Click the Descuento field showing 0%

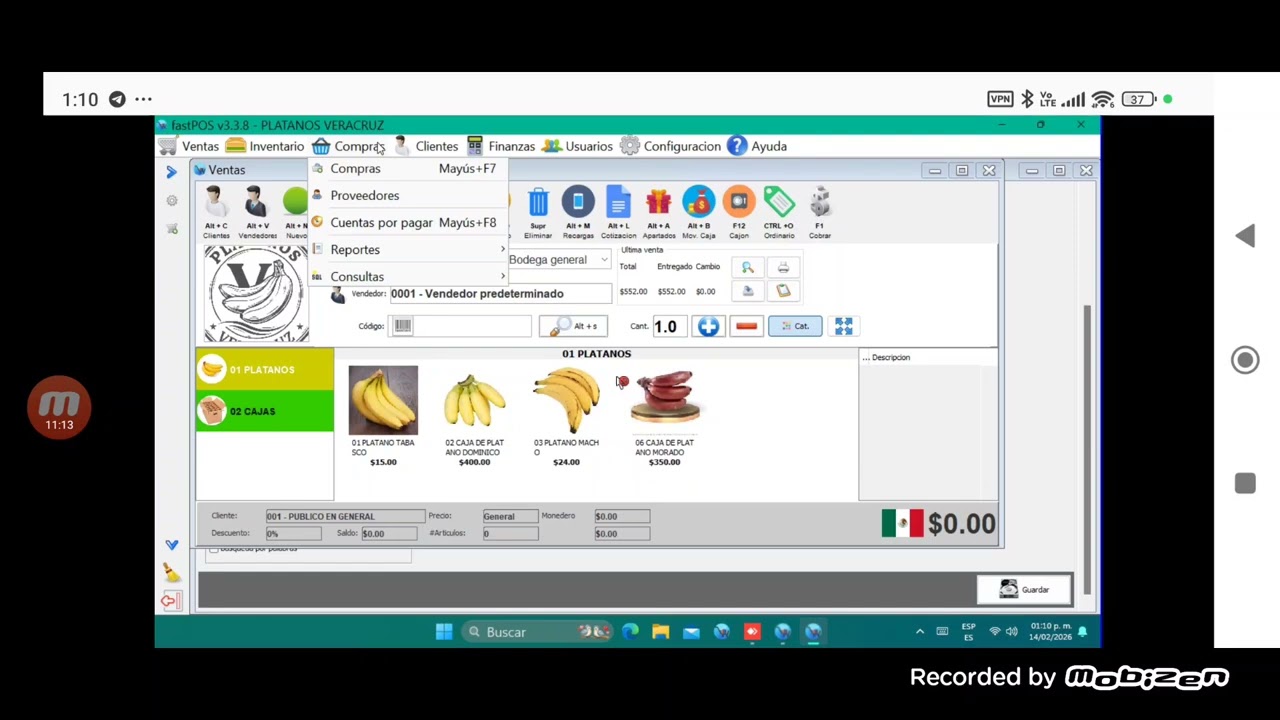coord(293,533)
